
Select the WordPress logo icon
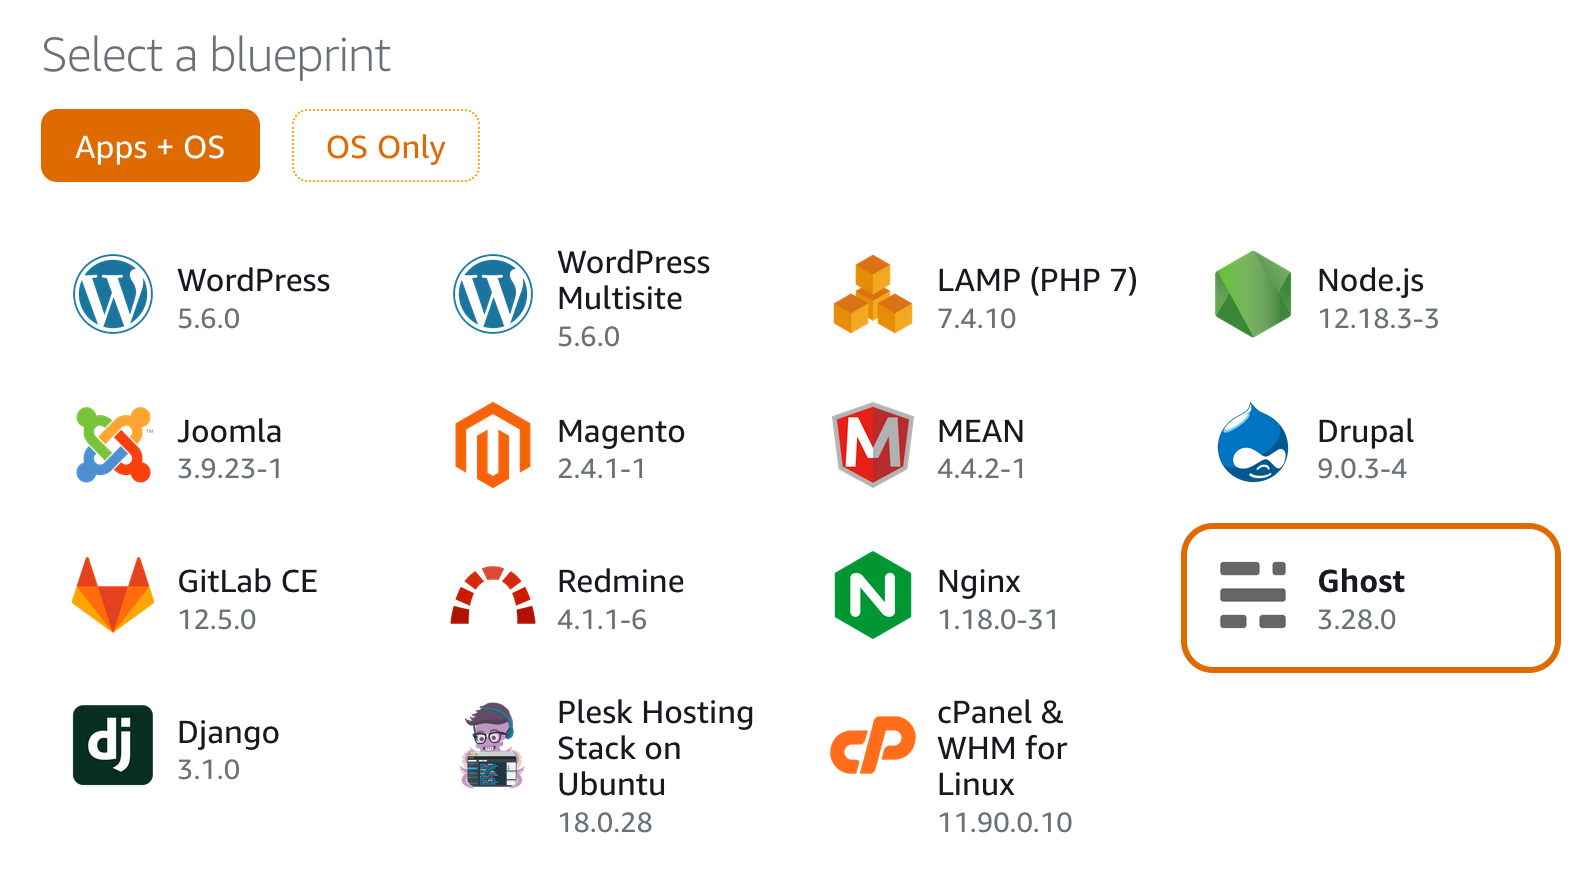113,294
